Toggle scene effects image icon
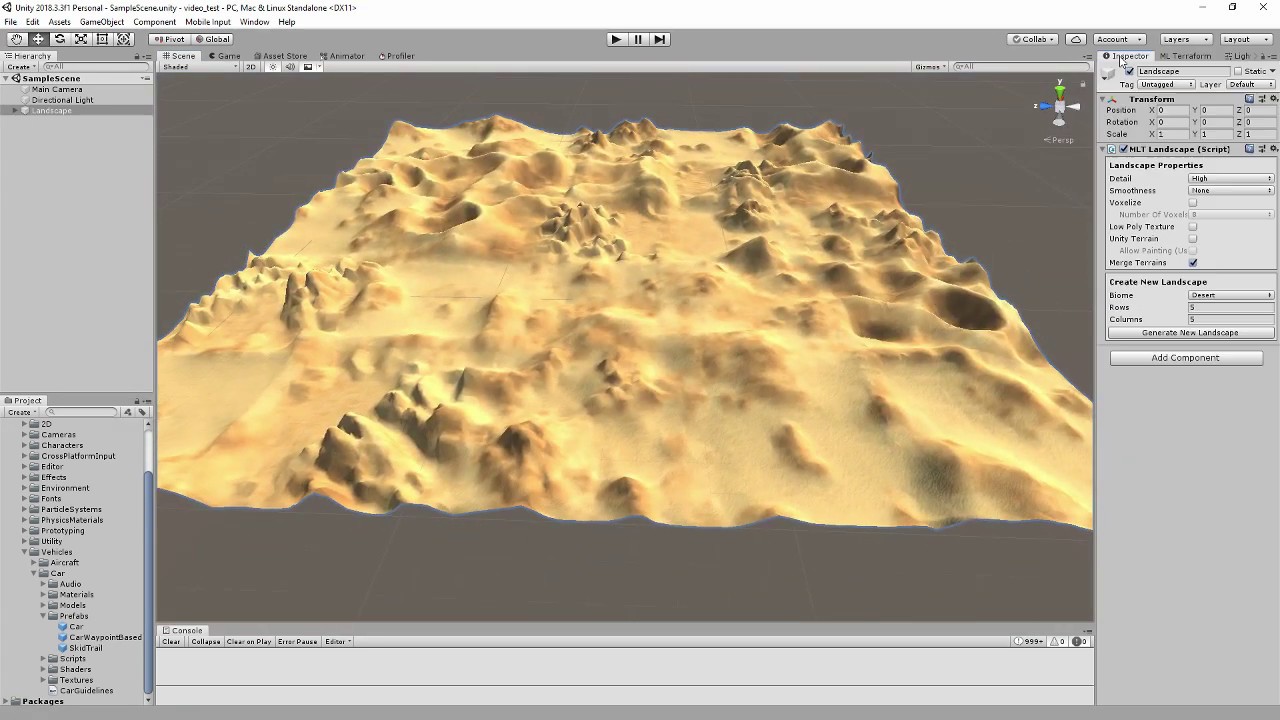Screen dimensions: 1280x720 (308, 67)
